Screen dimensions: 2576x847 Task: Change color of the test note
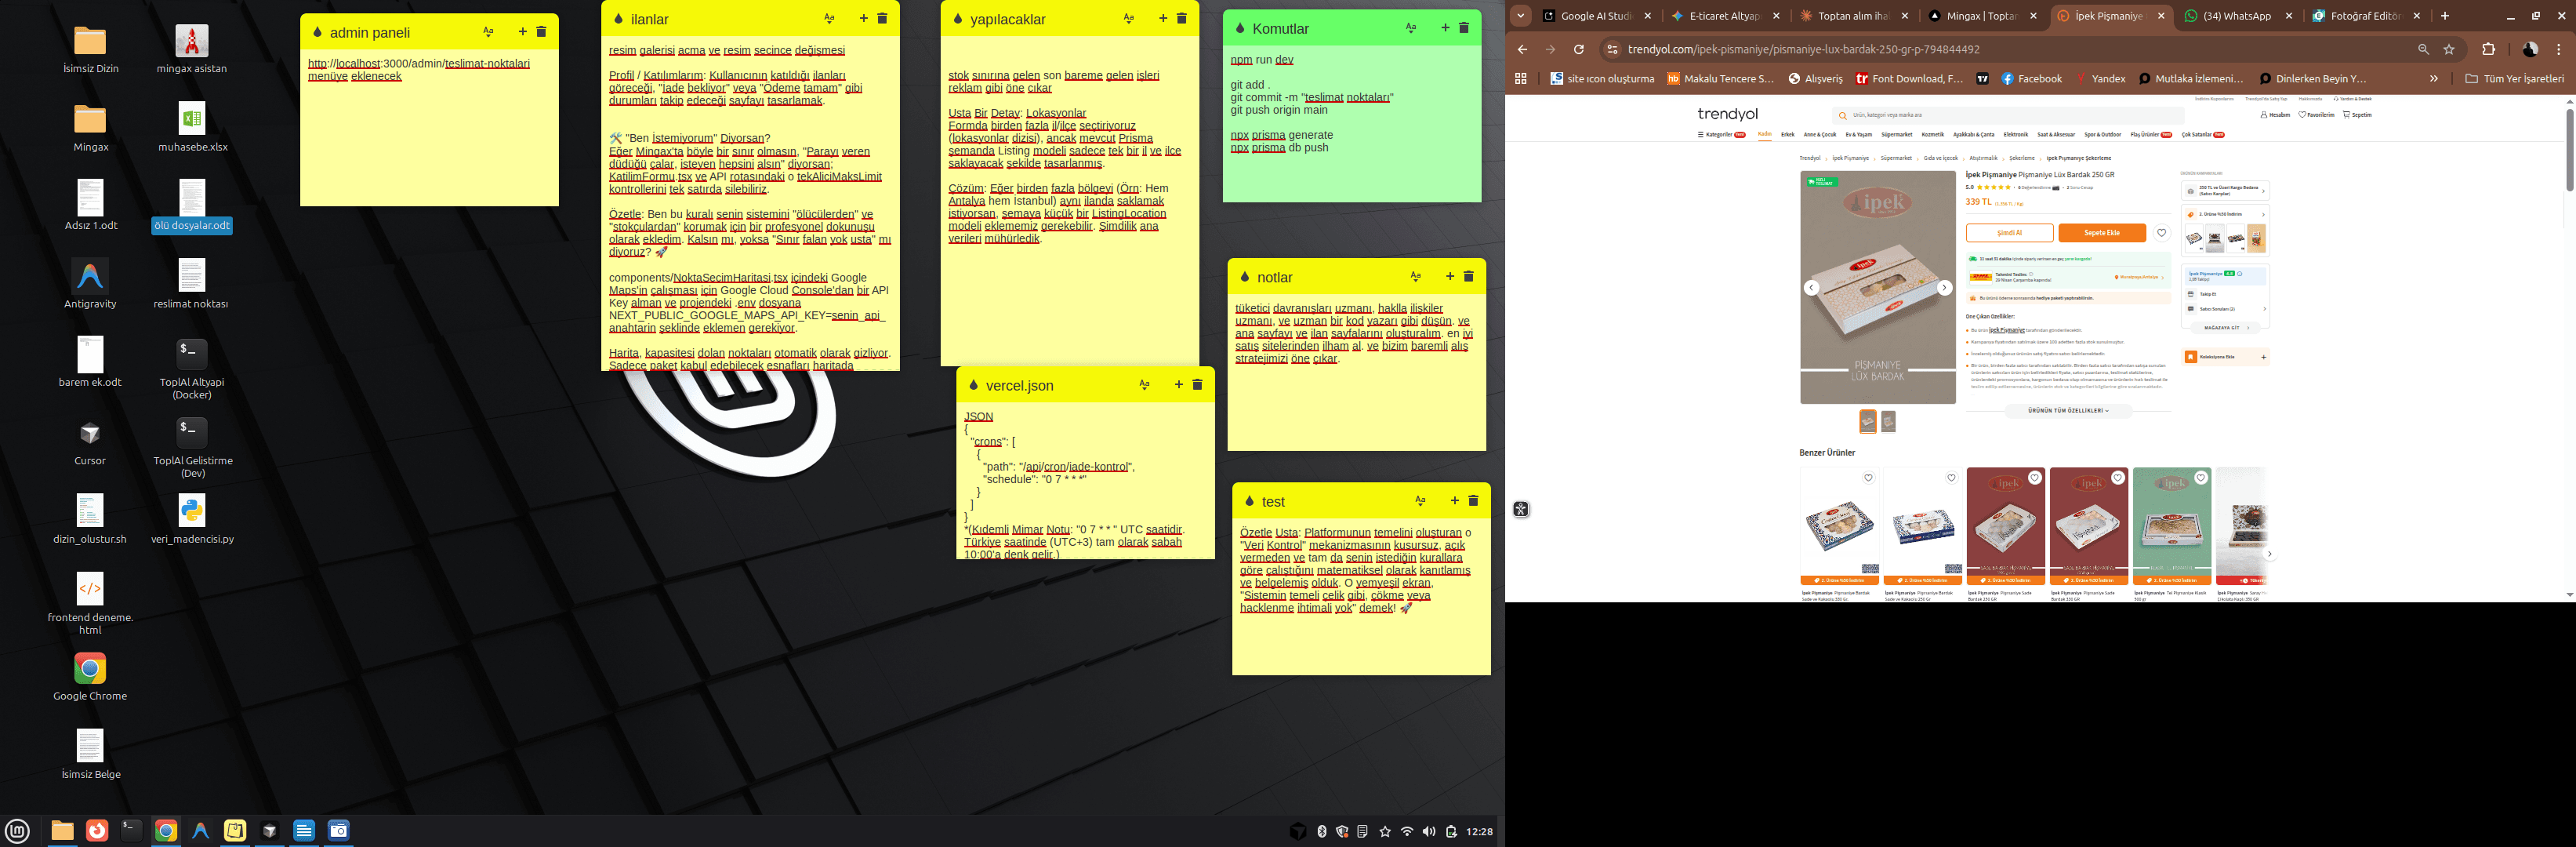(x=1249, y=500)
